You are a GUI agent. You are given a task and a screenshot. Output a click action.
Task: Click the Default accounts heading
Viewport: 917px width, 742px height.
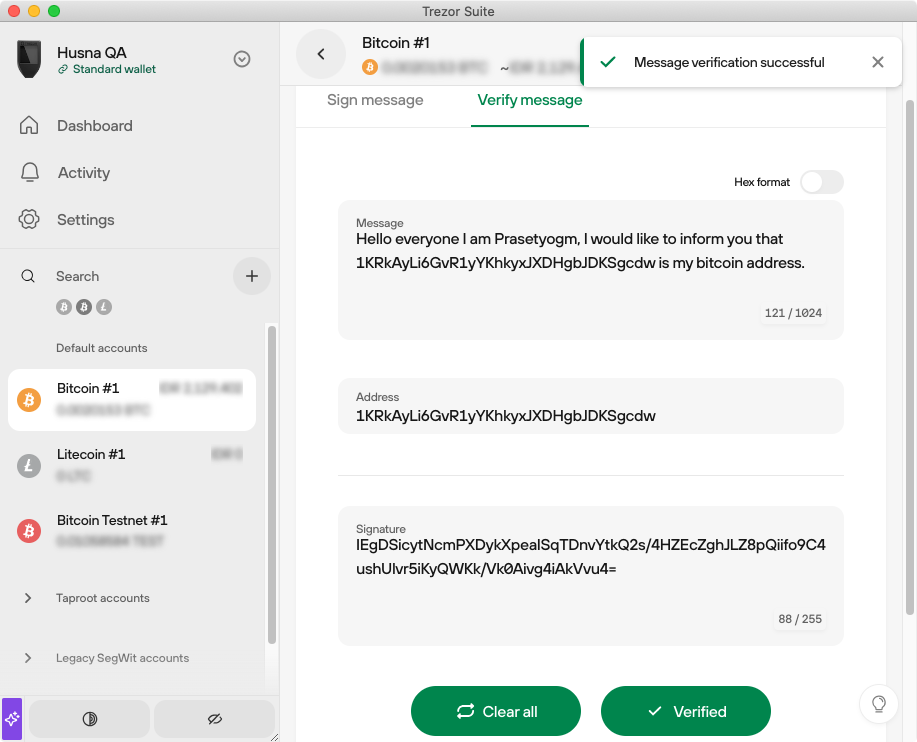102,348
